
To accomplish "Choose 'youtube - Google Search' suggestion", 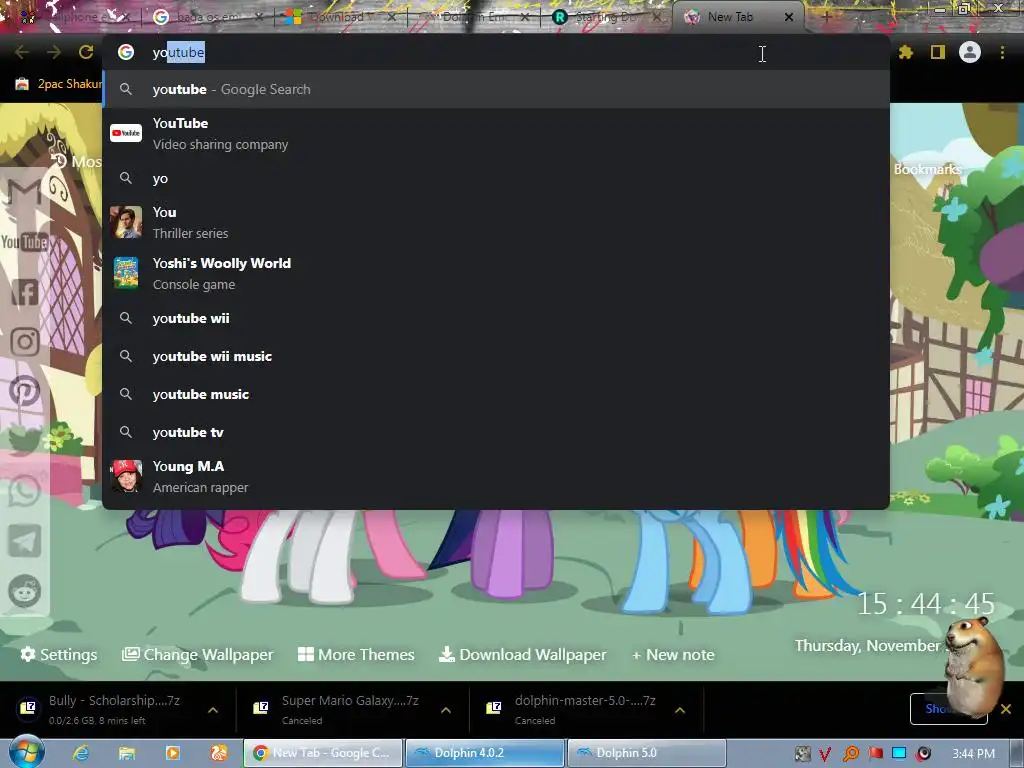I will tap(496, 89).
